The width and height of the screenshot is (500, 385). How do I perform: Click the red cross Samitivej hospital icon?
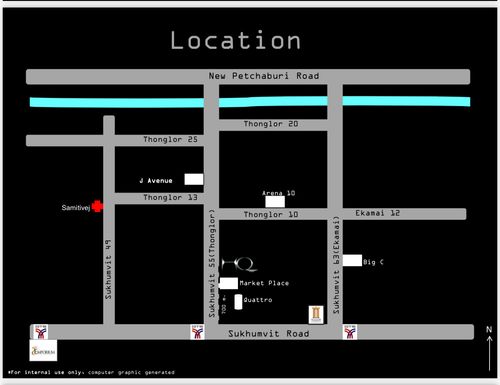click(97, 206)
